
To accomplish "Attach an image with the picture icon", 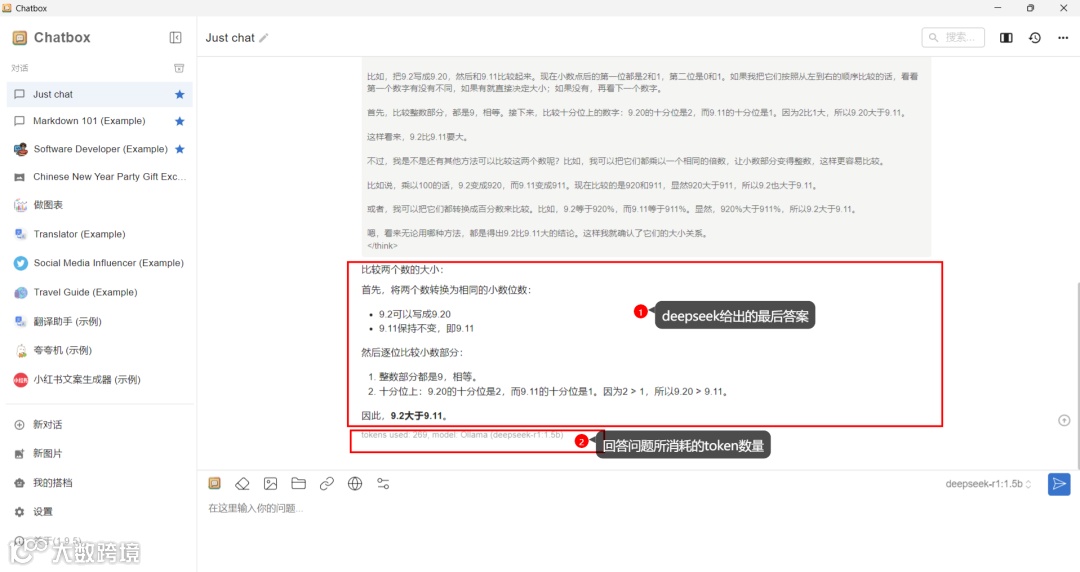I will (x=271, y=484).
